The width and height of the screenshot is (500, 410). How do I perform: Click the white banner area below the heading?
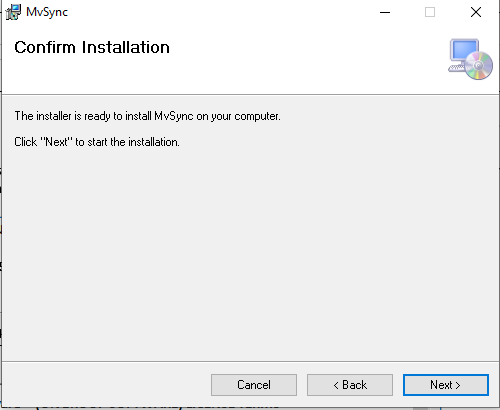click(x=217, y=77)
